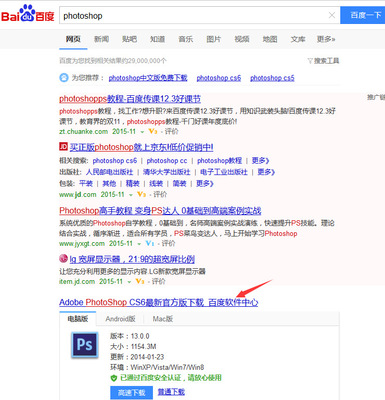Open Photoshop高手教程 变身PS达人 result
Image resolution: width=385 pixels, height=400 pixels.
(160, 211)
